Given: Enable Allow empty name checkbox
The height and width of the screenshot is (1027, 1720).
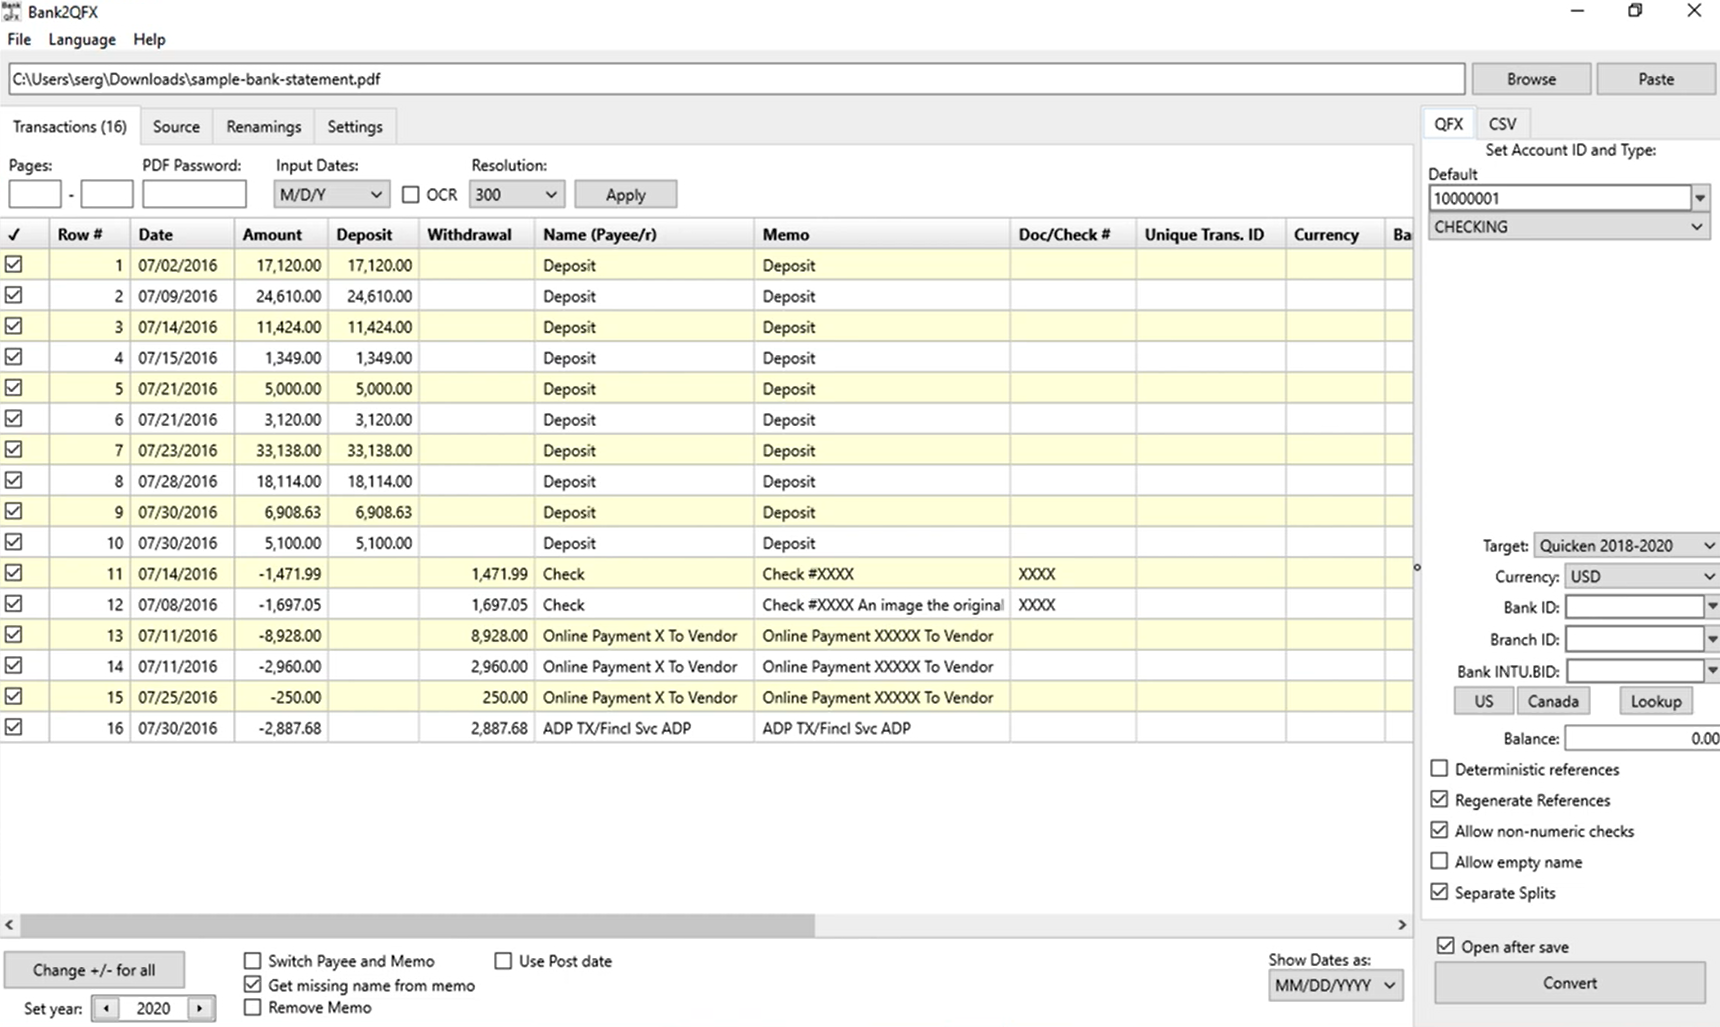Looking at the screenshot, I should (x=1439, y=861).
